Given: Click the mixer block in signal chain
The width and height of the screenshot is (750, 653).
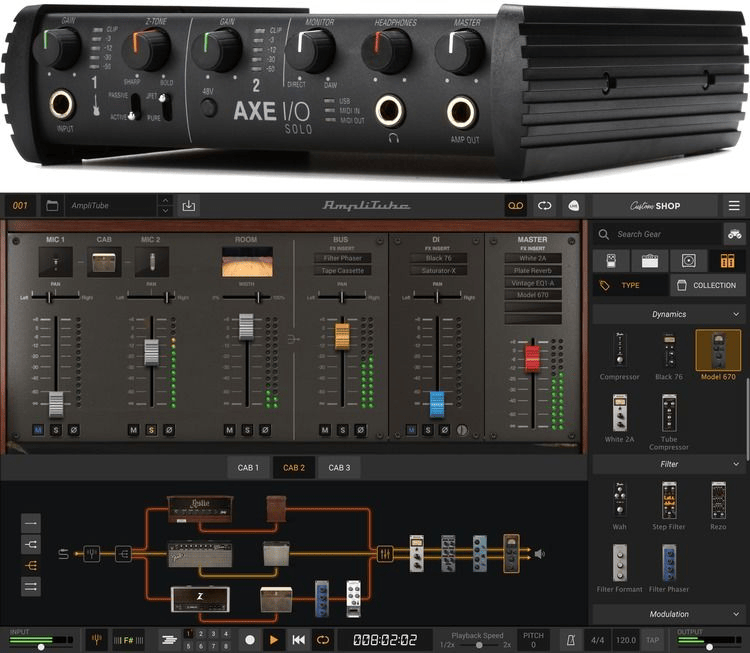Looking at the screenshot, I should pos(385,554).
